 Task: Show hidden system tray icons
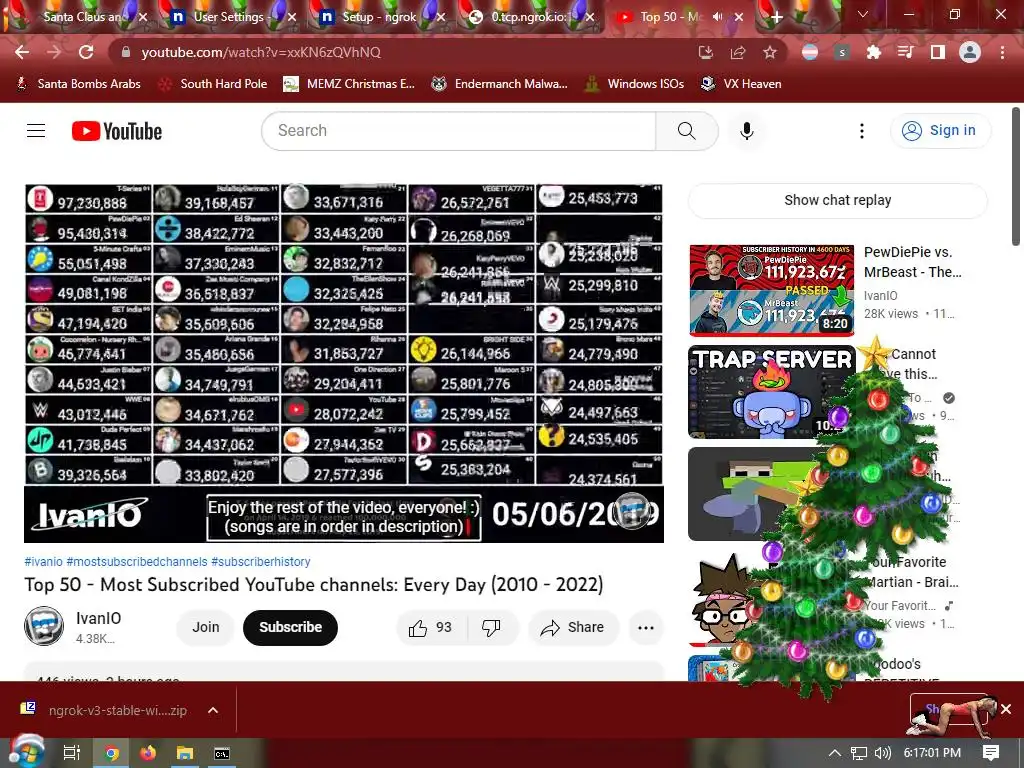[x=835, y=753]
